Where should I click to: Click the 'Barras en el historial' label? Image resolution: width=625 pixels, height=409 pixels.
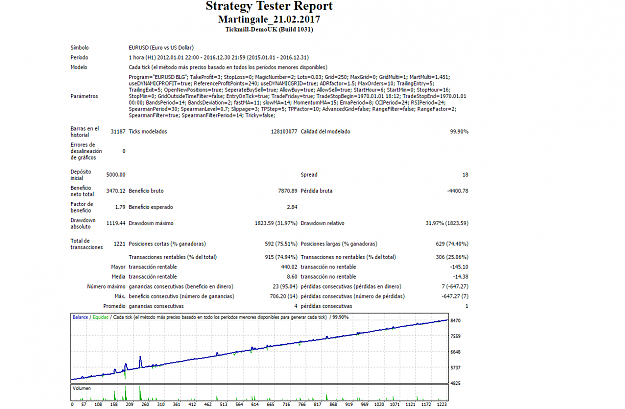[85, 132]
